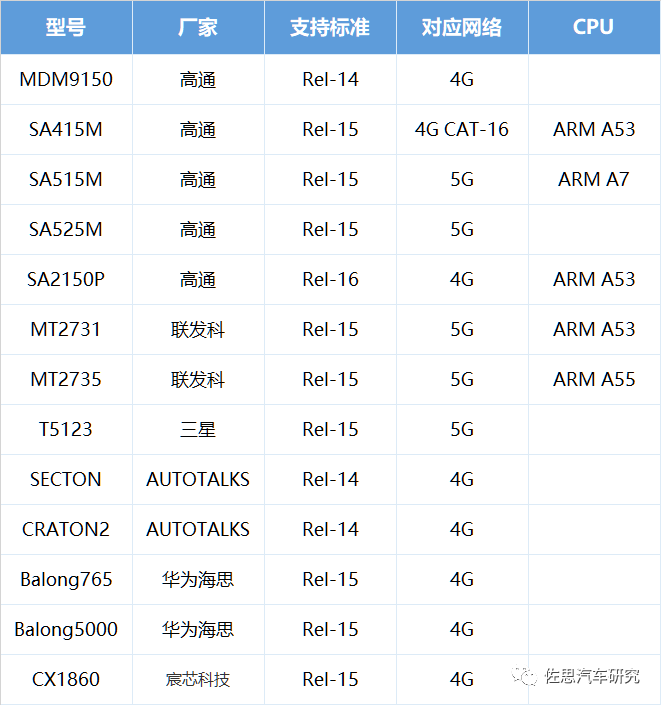The image size is (661, 705).
Task: Click ARM A53 in the SA415M row
Action: pos(594,129)
